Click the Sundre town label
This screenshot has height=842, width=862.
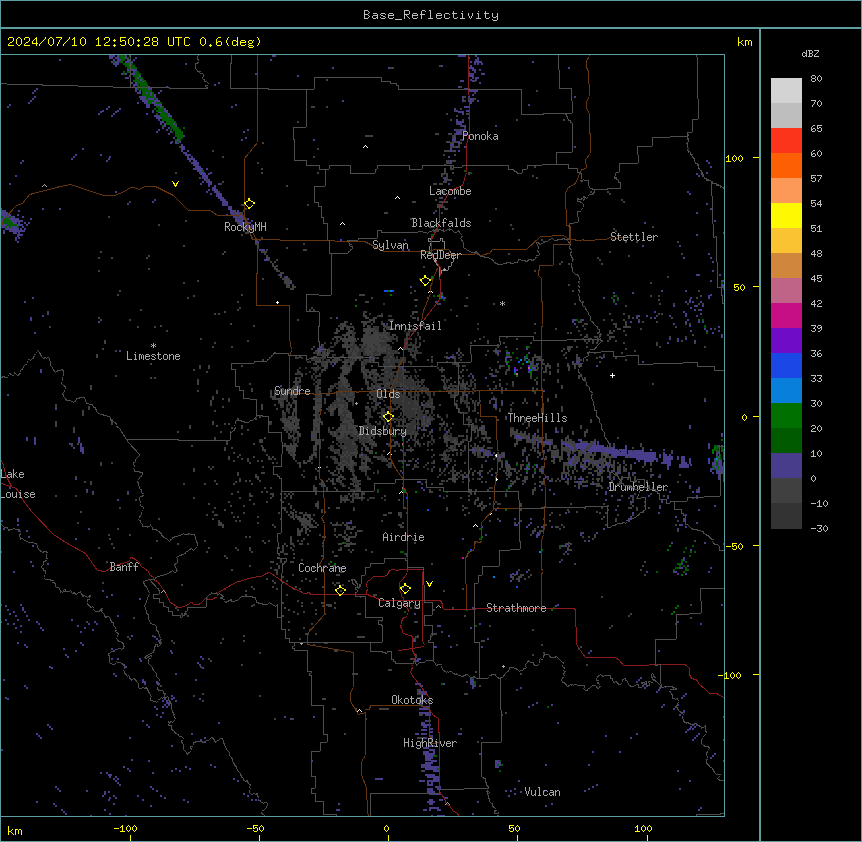click(292, 391)
